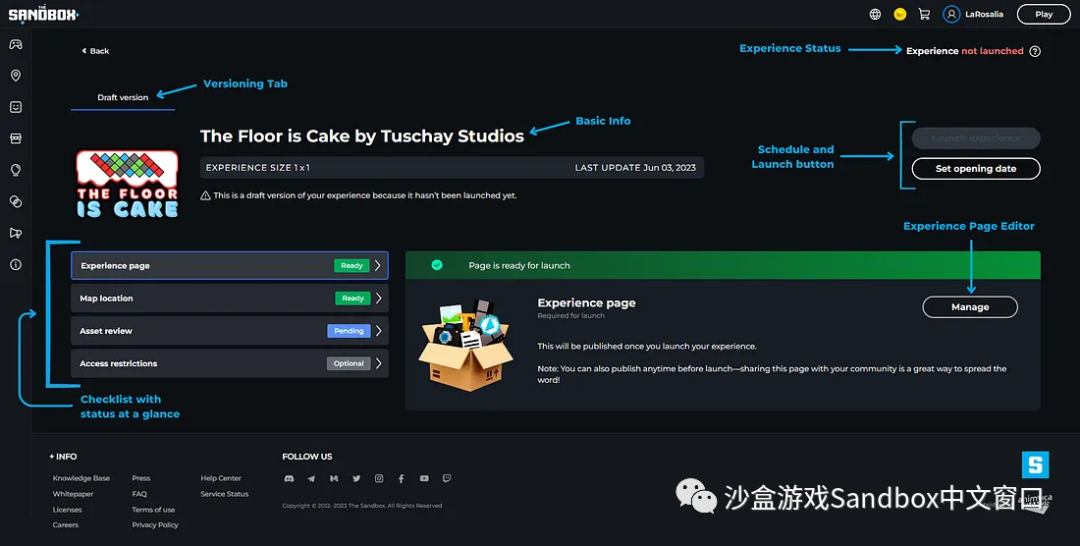Click the 'Experience not launched' status text
The image size is (1080, 546).
click(964, 51)
